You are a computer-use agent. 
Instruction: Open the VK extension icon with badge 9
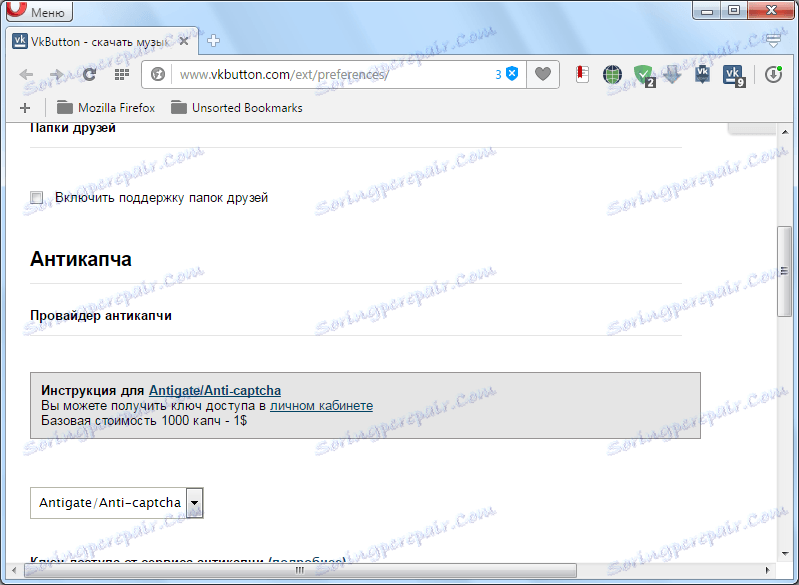pyautogui.click(x=734, y=75)
